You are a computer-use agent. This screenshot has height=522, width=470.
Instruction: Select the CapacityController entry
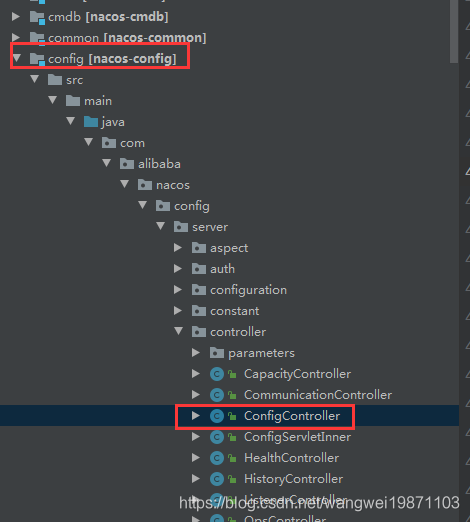pos(297,374)
